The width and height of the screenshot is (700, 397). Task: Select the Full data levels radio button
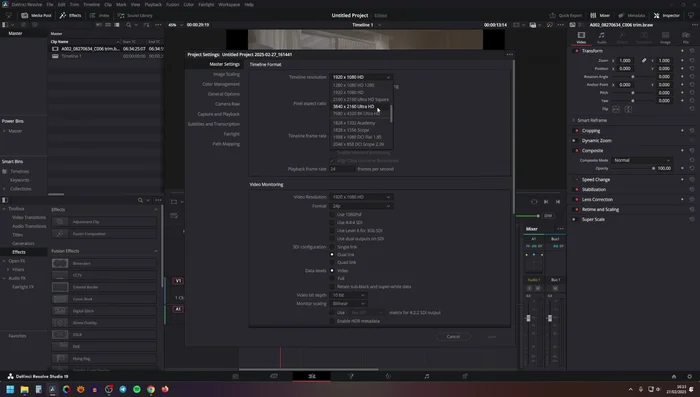tap(332, 278)
